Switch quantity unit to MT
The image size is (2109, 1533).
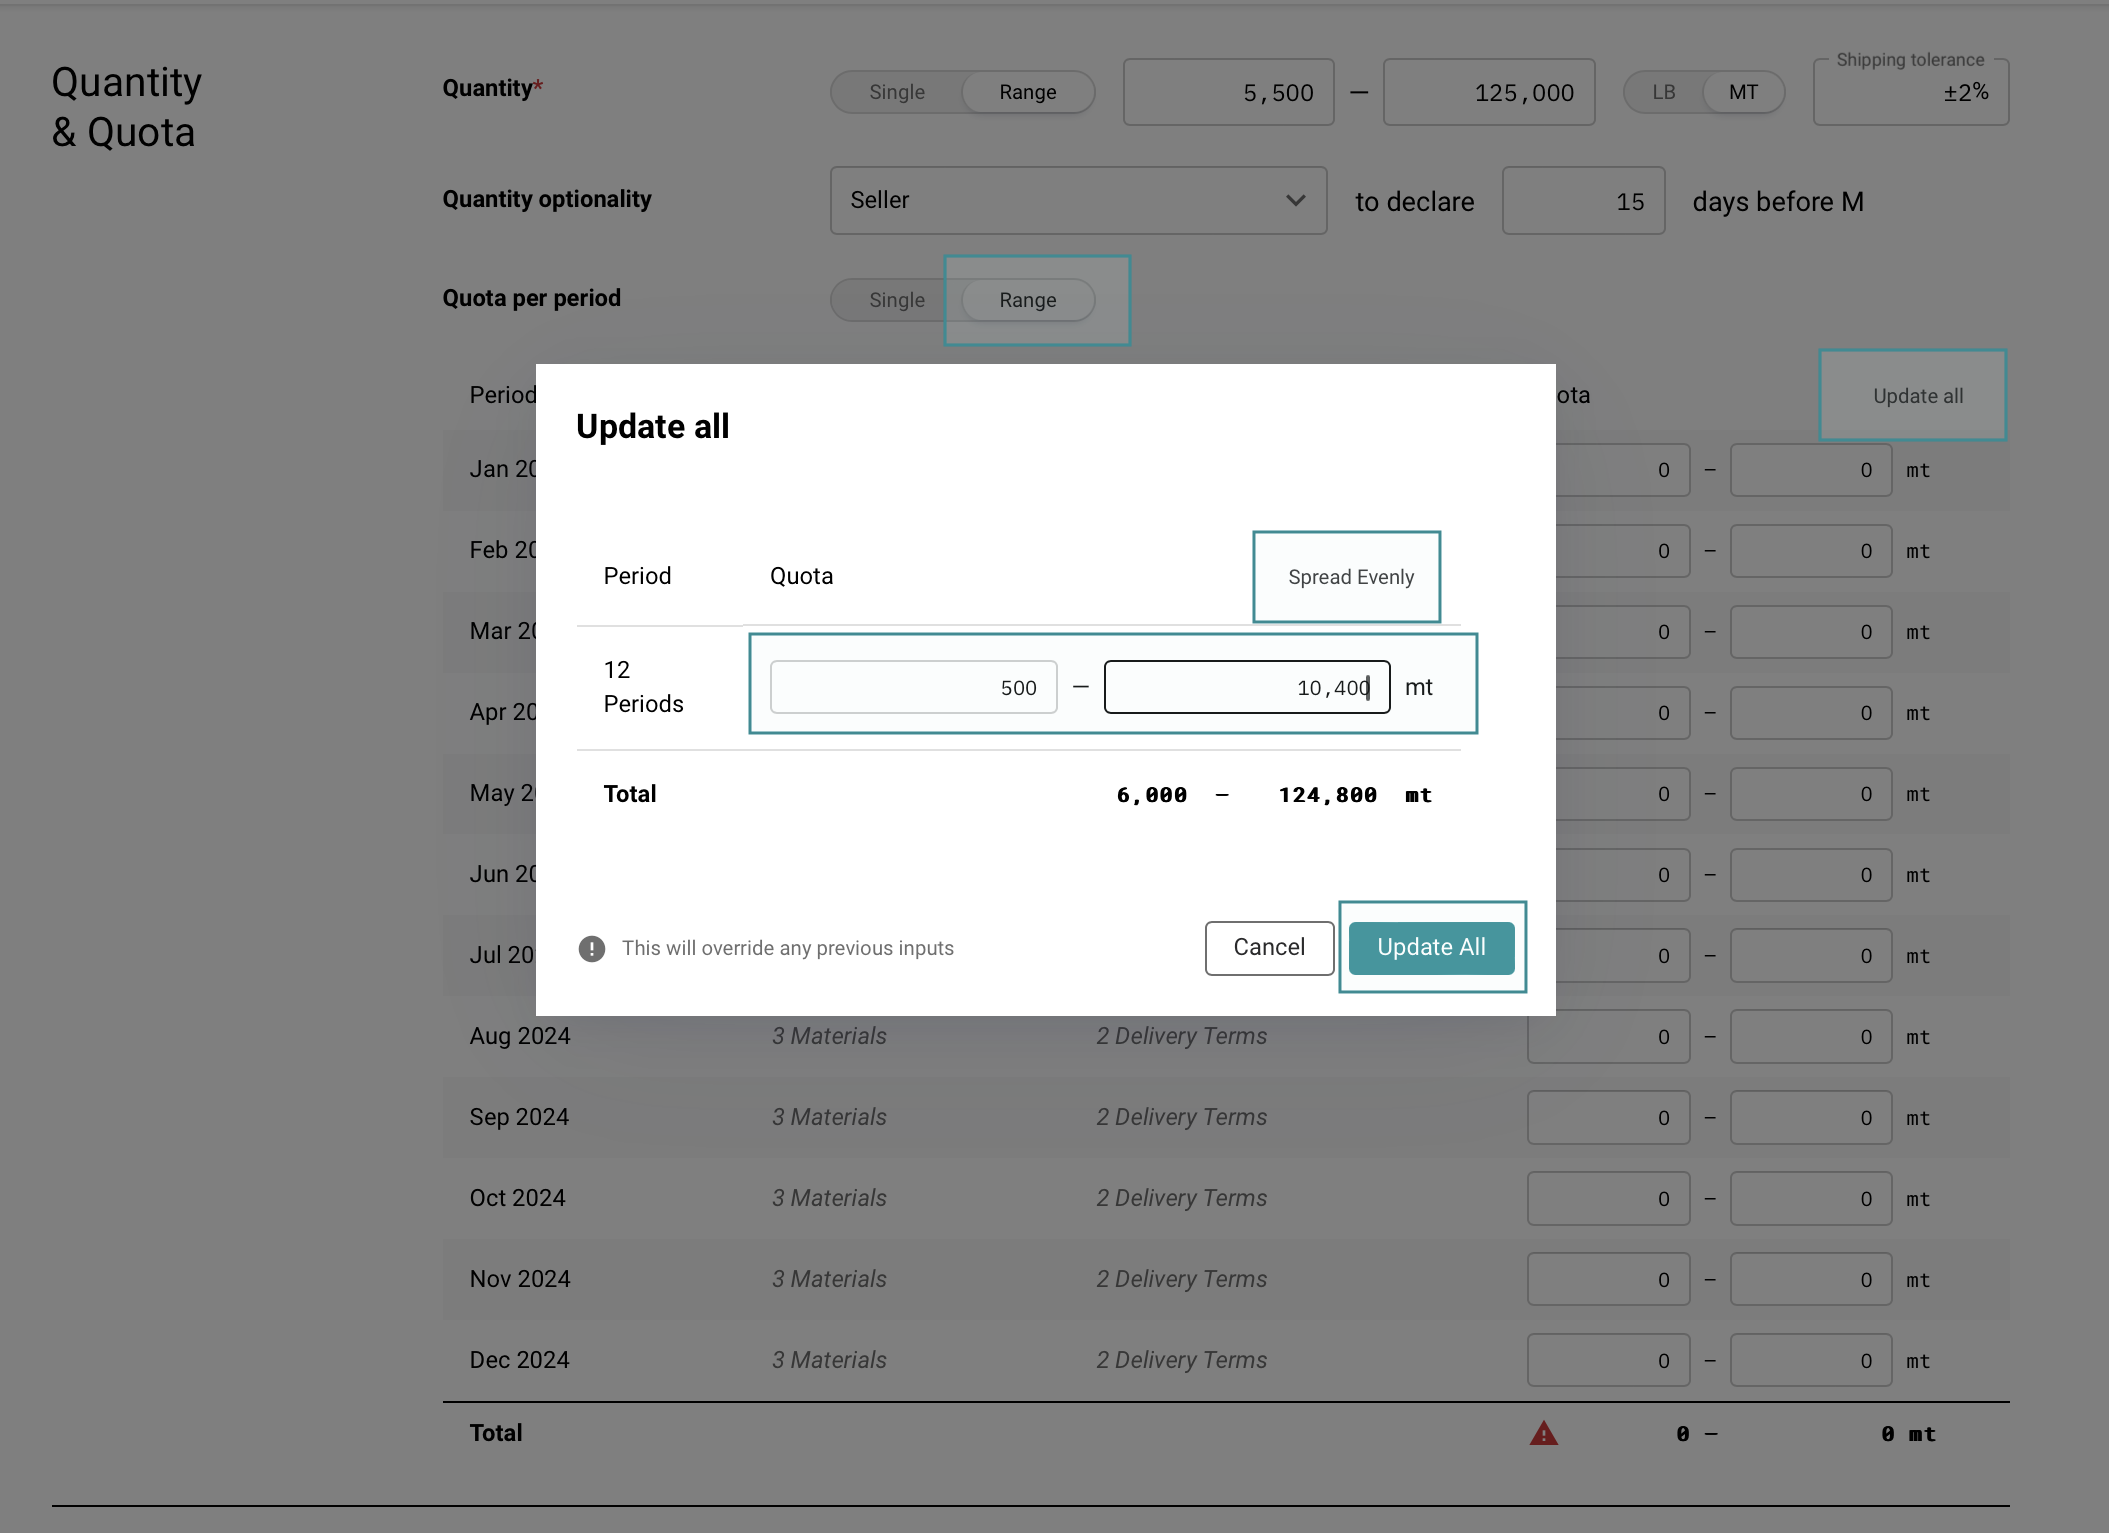coord(1743,92)
